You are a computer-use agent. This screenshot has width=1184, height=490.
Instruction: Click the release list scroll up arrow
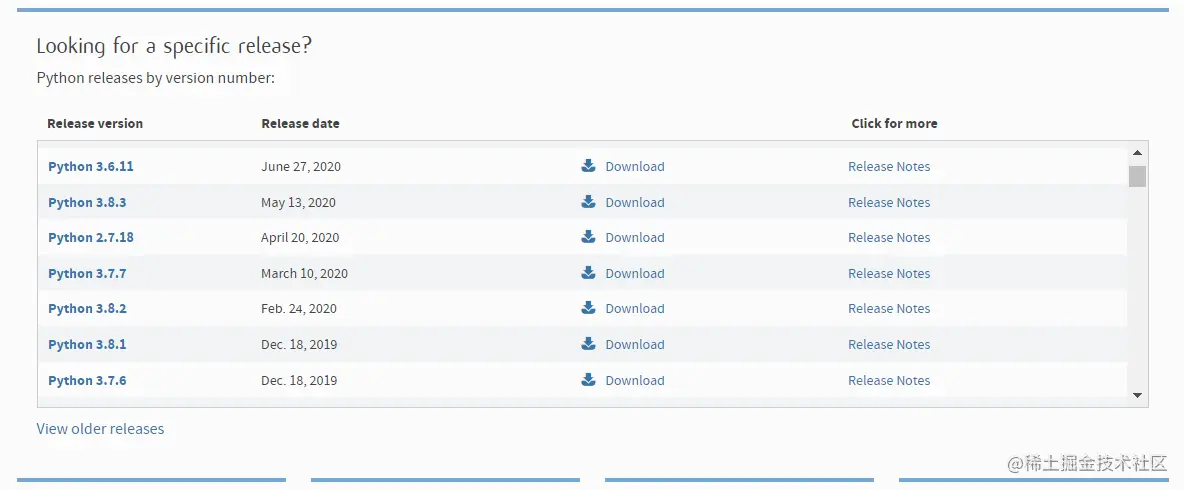(x=1137, y=153)
